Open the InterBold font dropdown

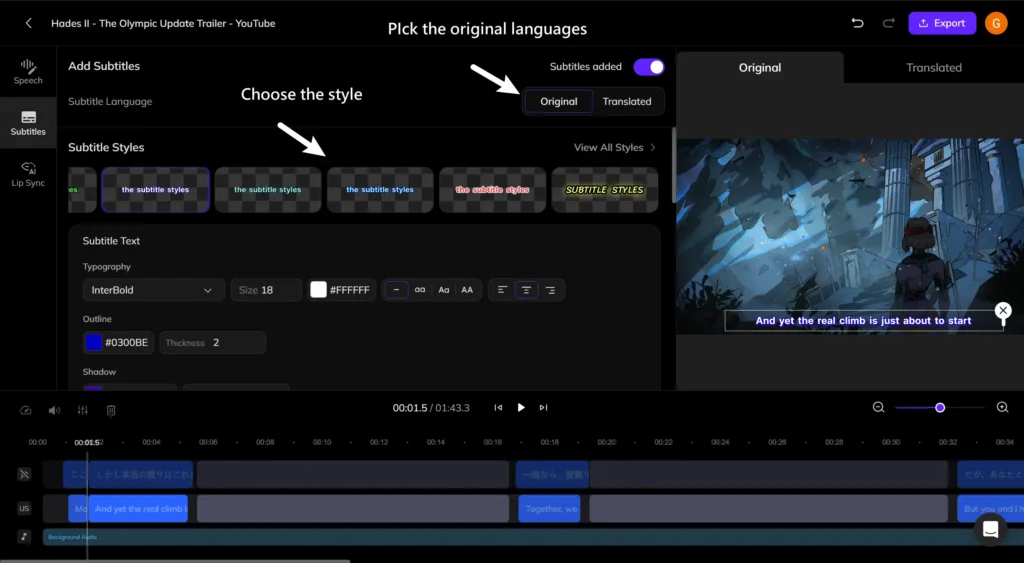(x=153, y=290)
